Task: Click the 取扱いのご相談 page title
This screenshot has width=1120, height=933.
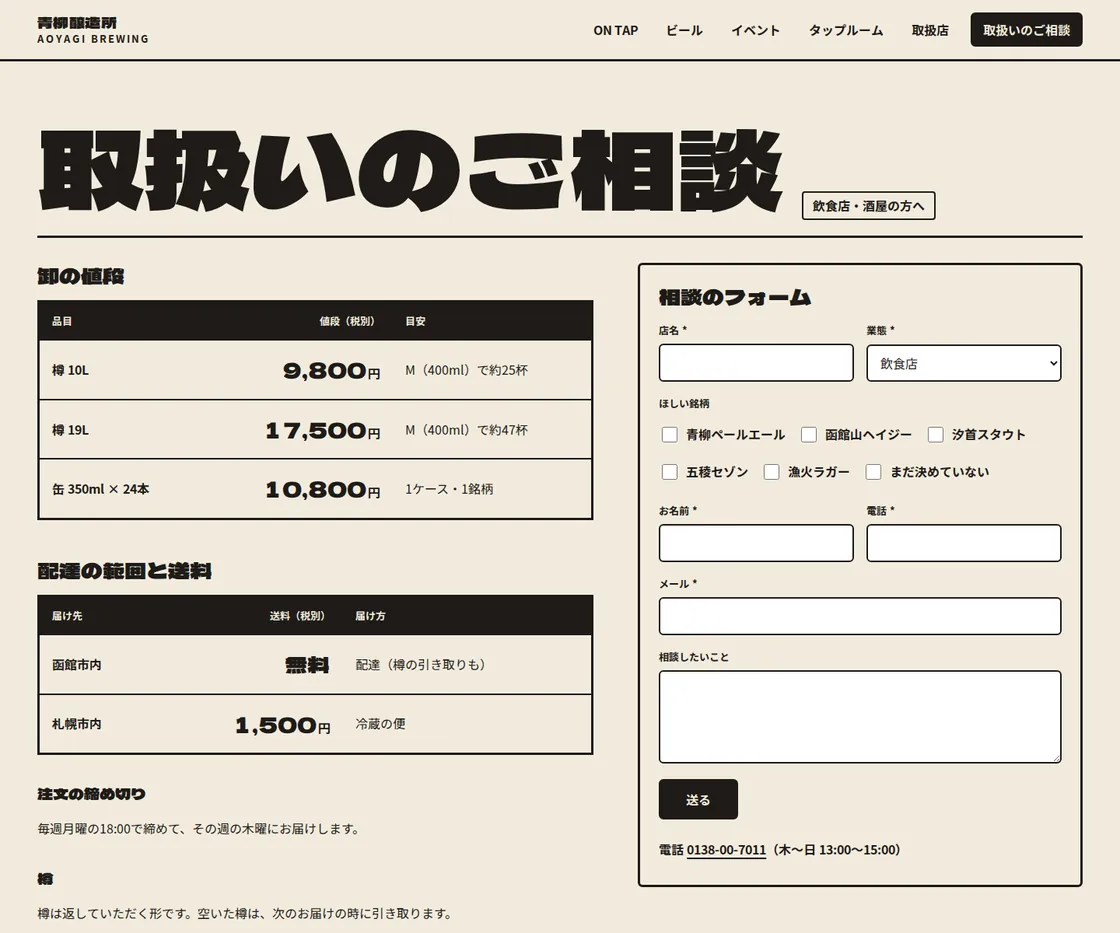Action: click(x=410, y=171)
